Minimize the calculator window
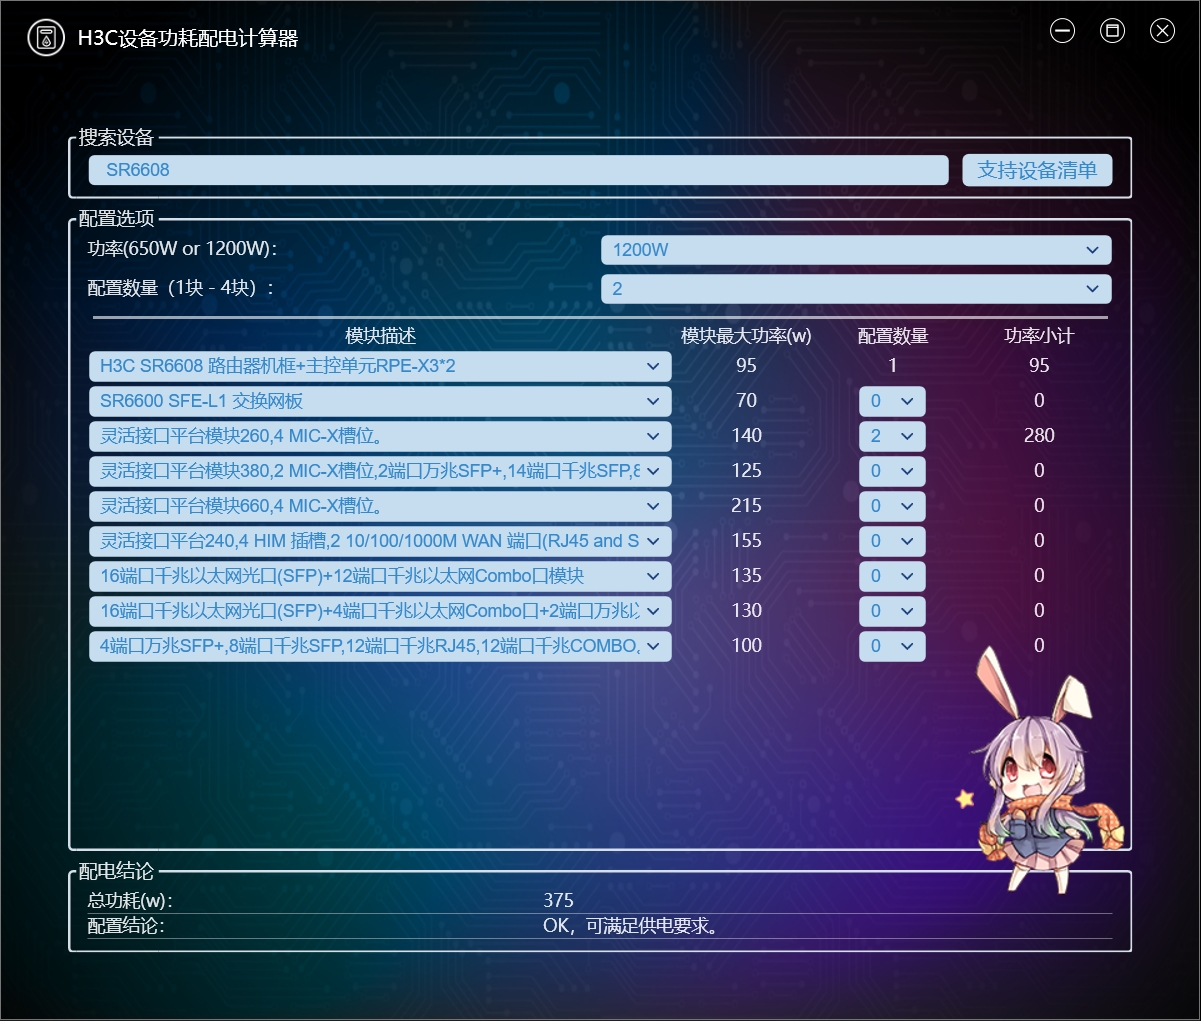The height and width of the screenshot is (1021, 1201). 1062,31
